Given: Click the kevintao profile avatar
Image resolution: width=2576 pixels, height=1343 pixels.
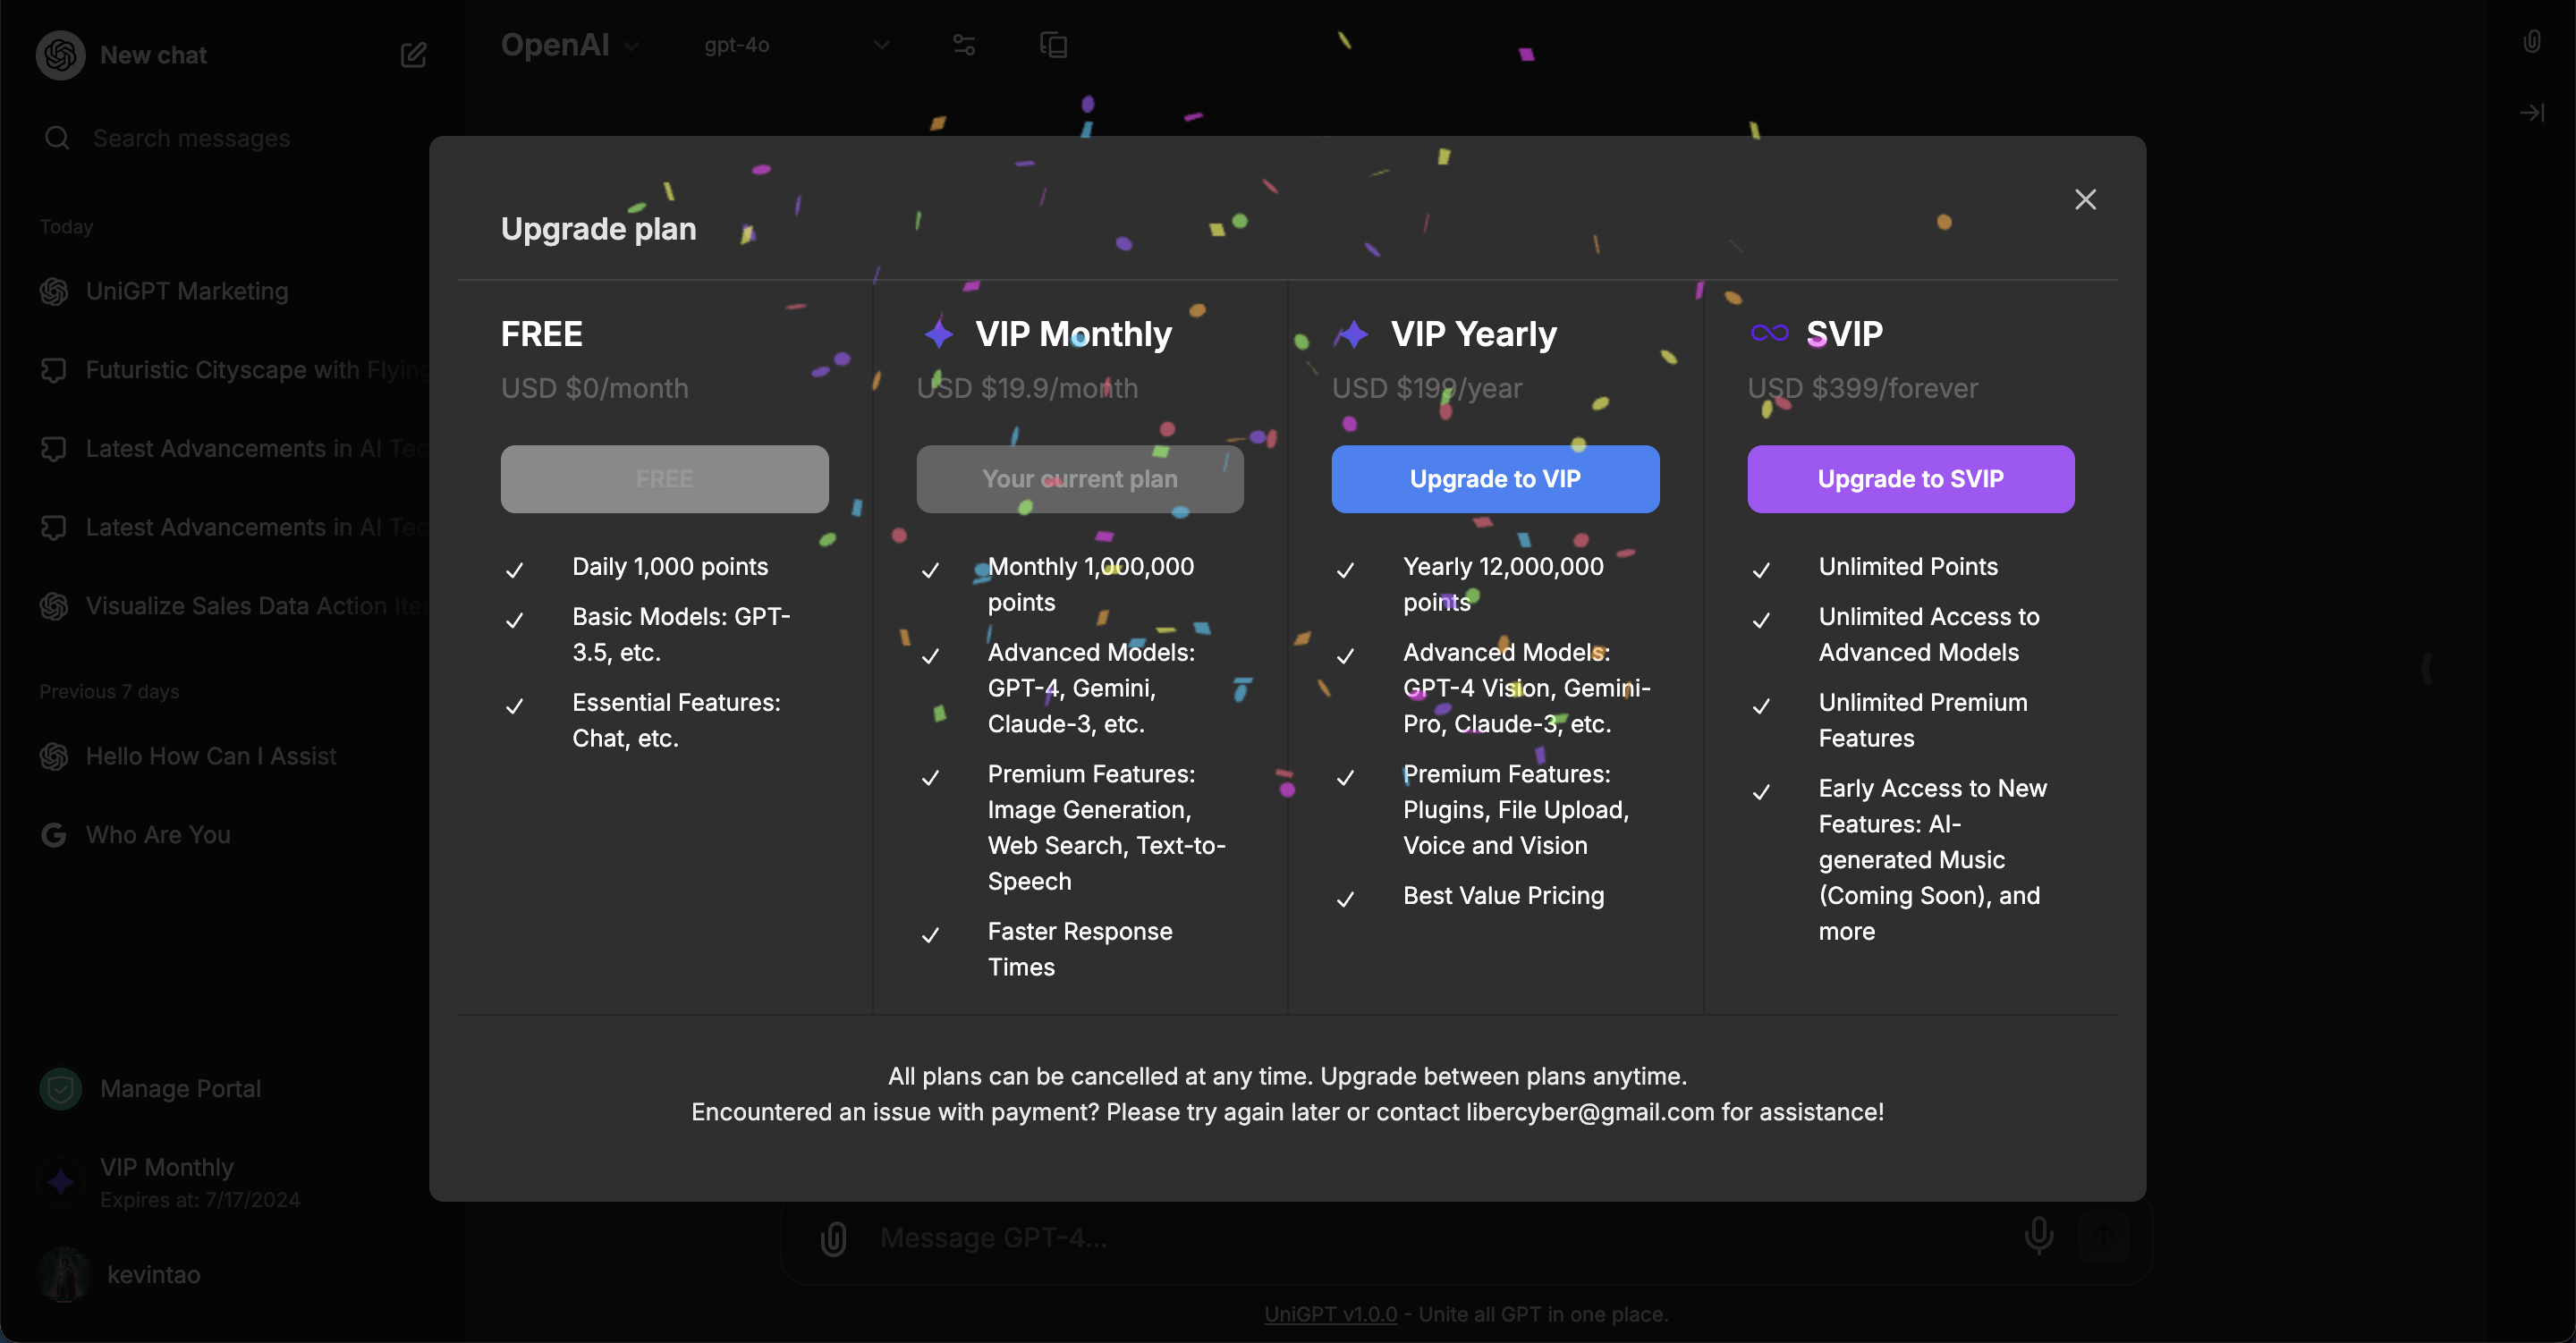Looking at the screenshot, I should pyautogui.click(x=65, y=1274).
